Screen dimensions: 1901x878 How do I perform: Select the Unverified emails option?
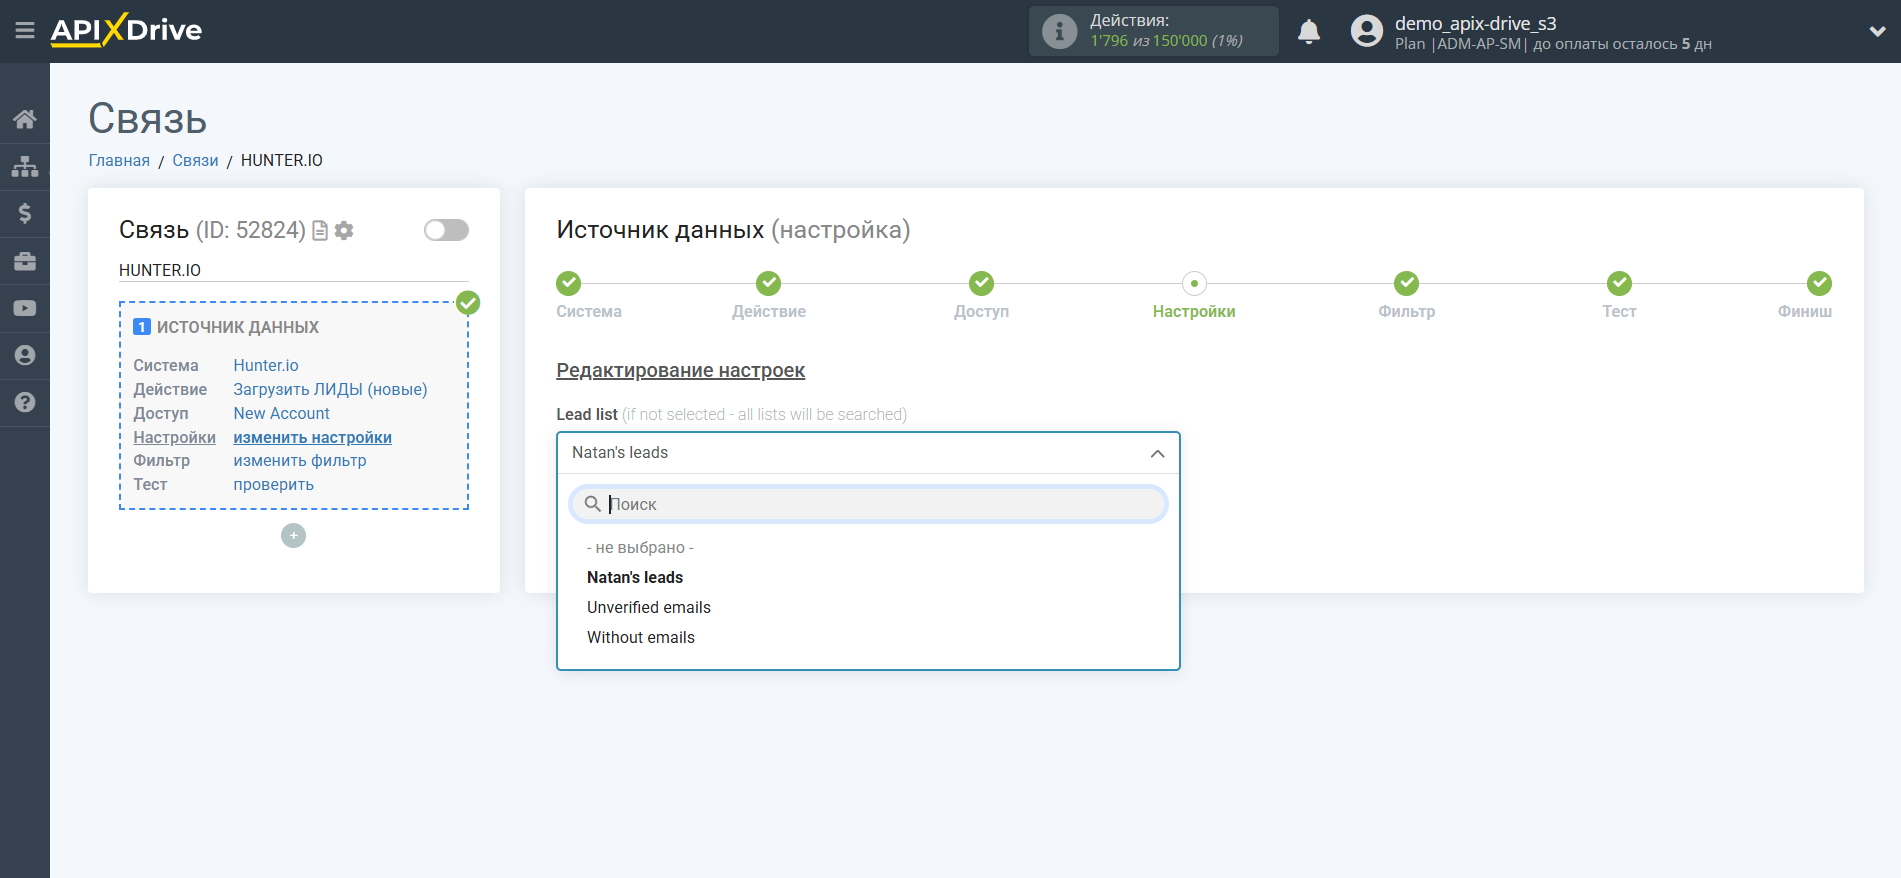coord(649,608)
